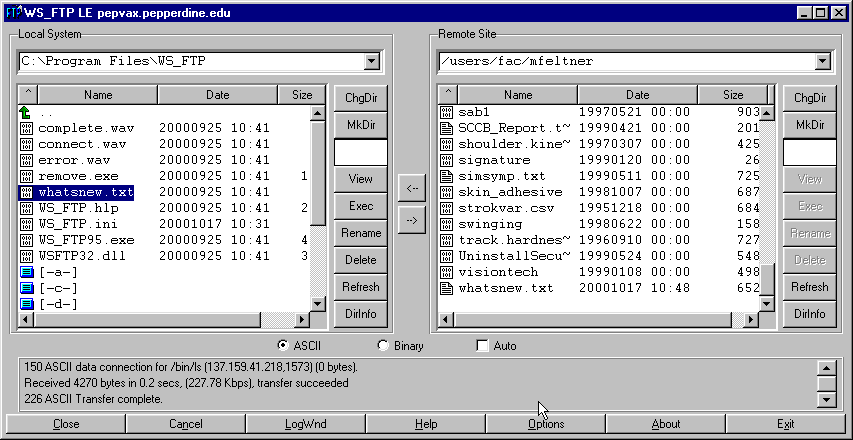This screenshot has height=440, width=853.
Task: Click the local Delete button
Action: 361,260
